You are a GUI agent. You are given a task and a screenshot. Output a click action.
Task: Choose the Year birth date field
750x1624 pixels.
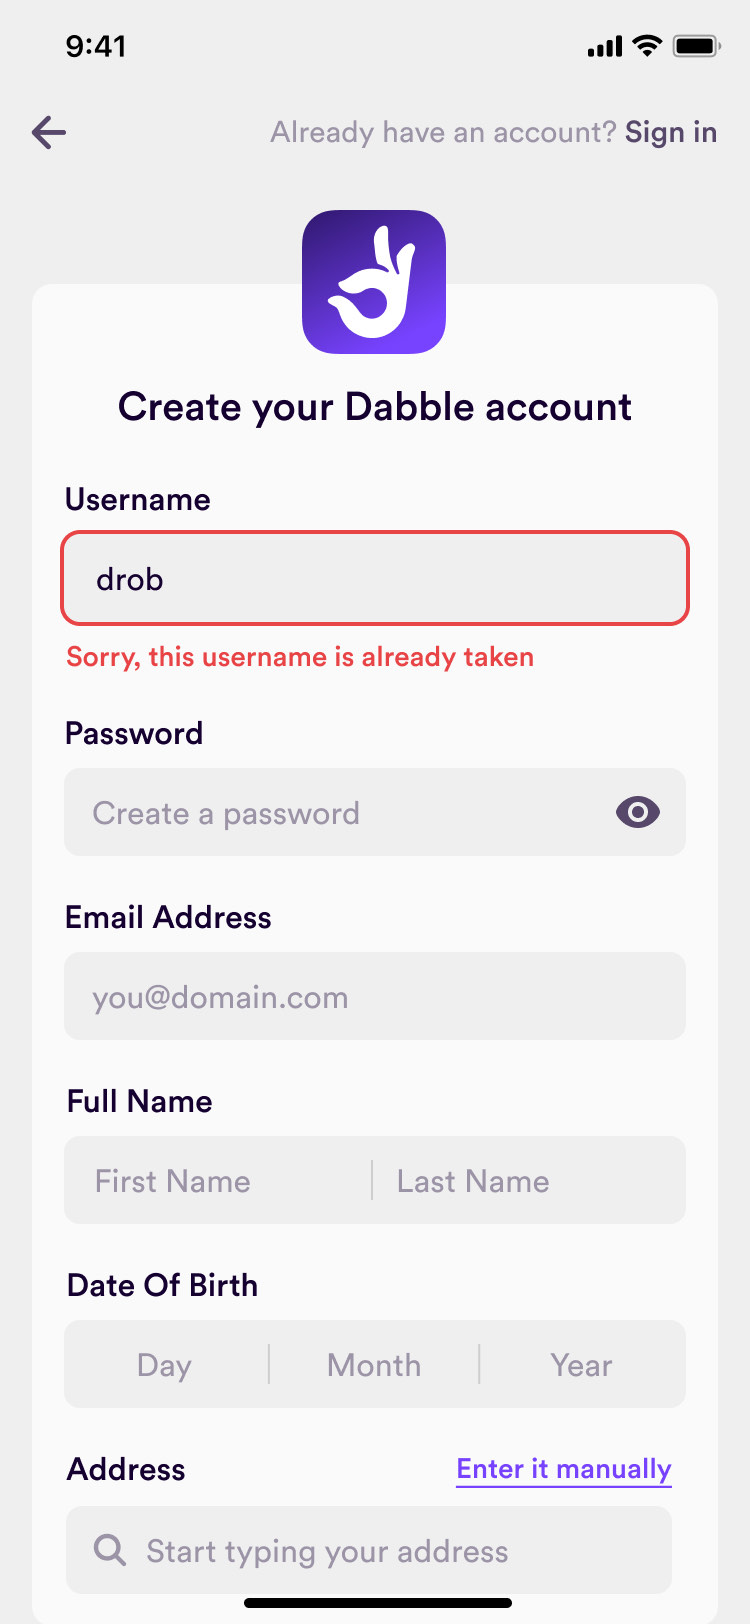tap(581, 1365)
